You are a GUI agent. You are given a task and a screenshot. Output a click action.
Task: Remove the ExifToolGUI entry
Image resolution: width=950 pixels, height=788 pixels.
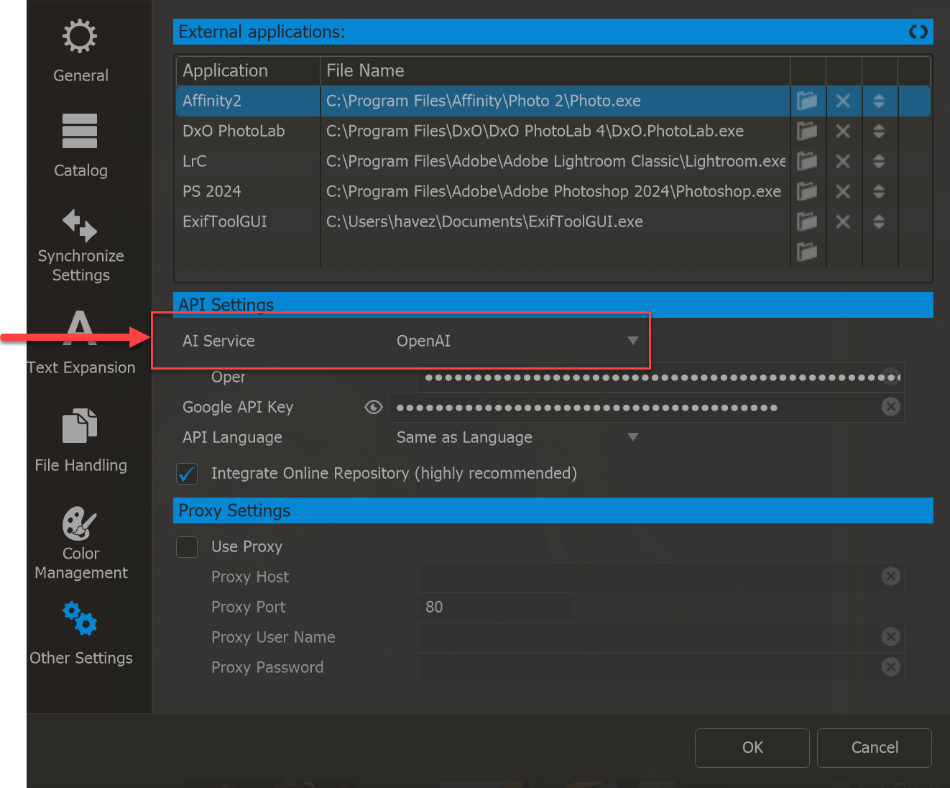(x=843, y=222)
